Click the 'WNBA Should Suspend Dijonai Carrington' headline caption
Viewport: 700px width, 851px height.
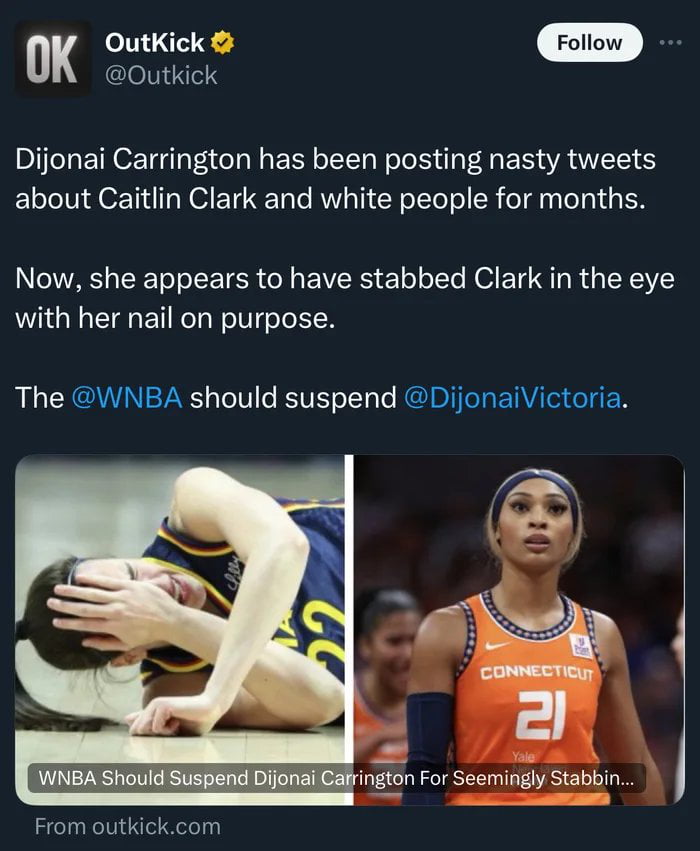[336, 778]
